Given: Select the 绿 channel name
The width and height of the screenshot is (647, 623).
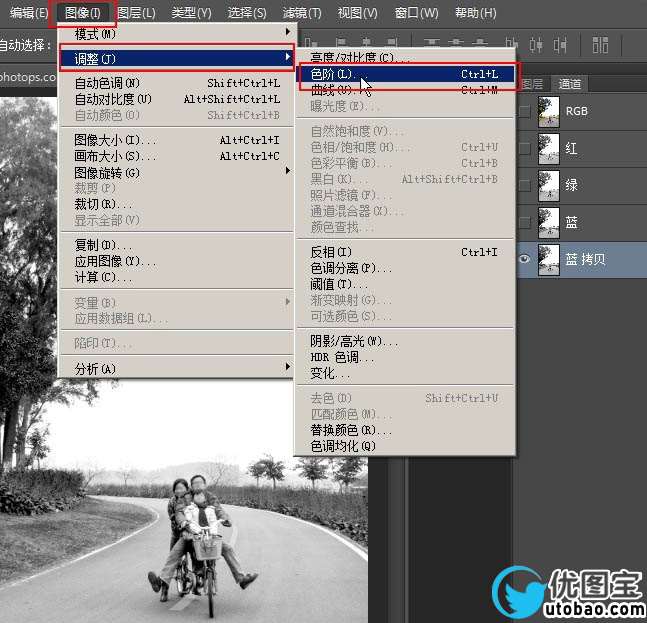Looking at the screenshot, I should [x=571, y=185].
